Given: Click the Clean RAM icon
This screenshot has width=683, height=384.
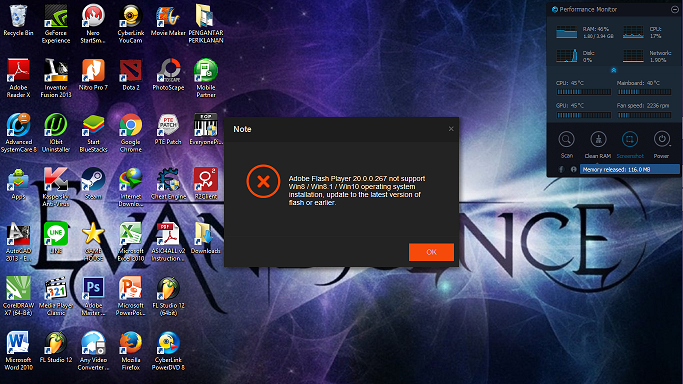Looking at the screenshot, I should coord(598,140).
